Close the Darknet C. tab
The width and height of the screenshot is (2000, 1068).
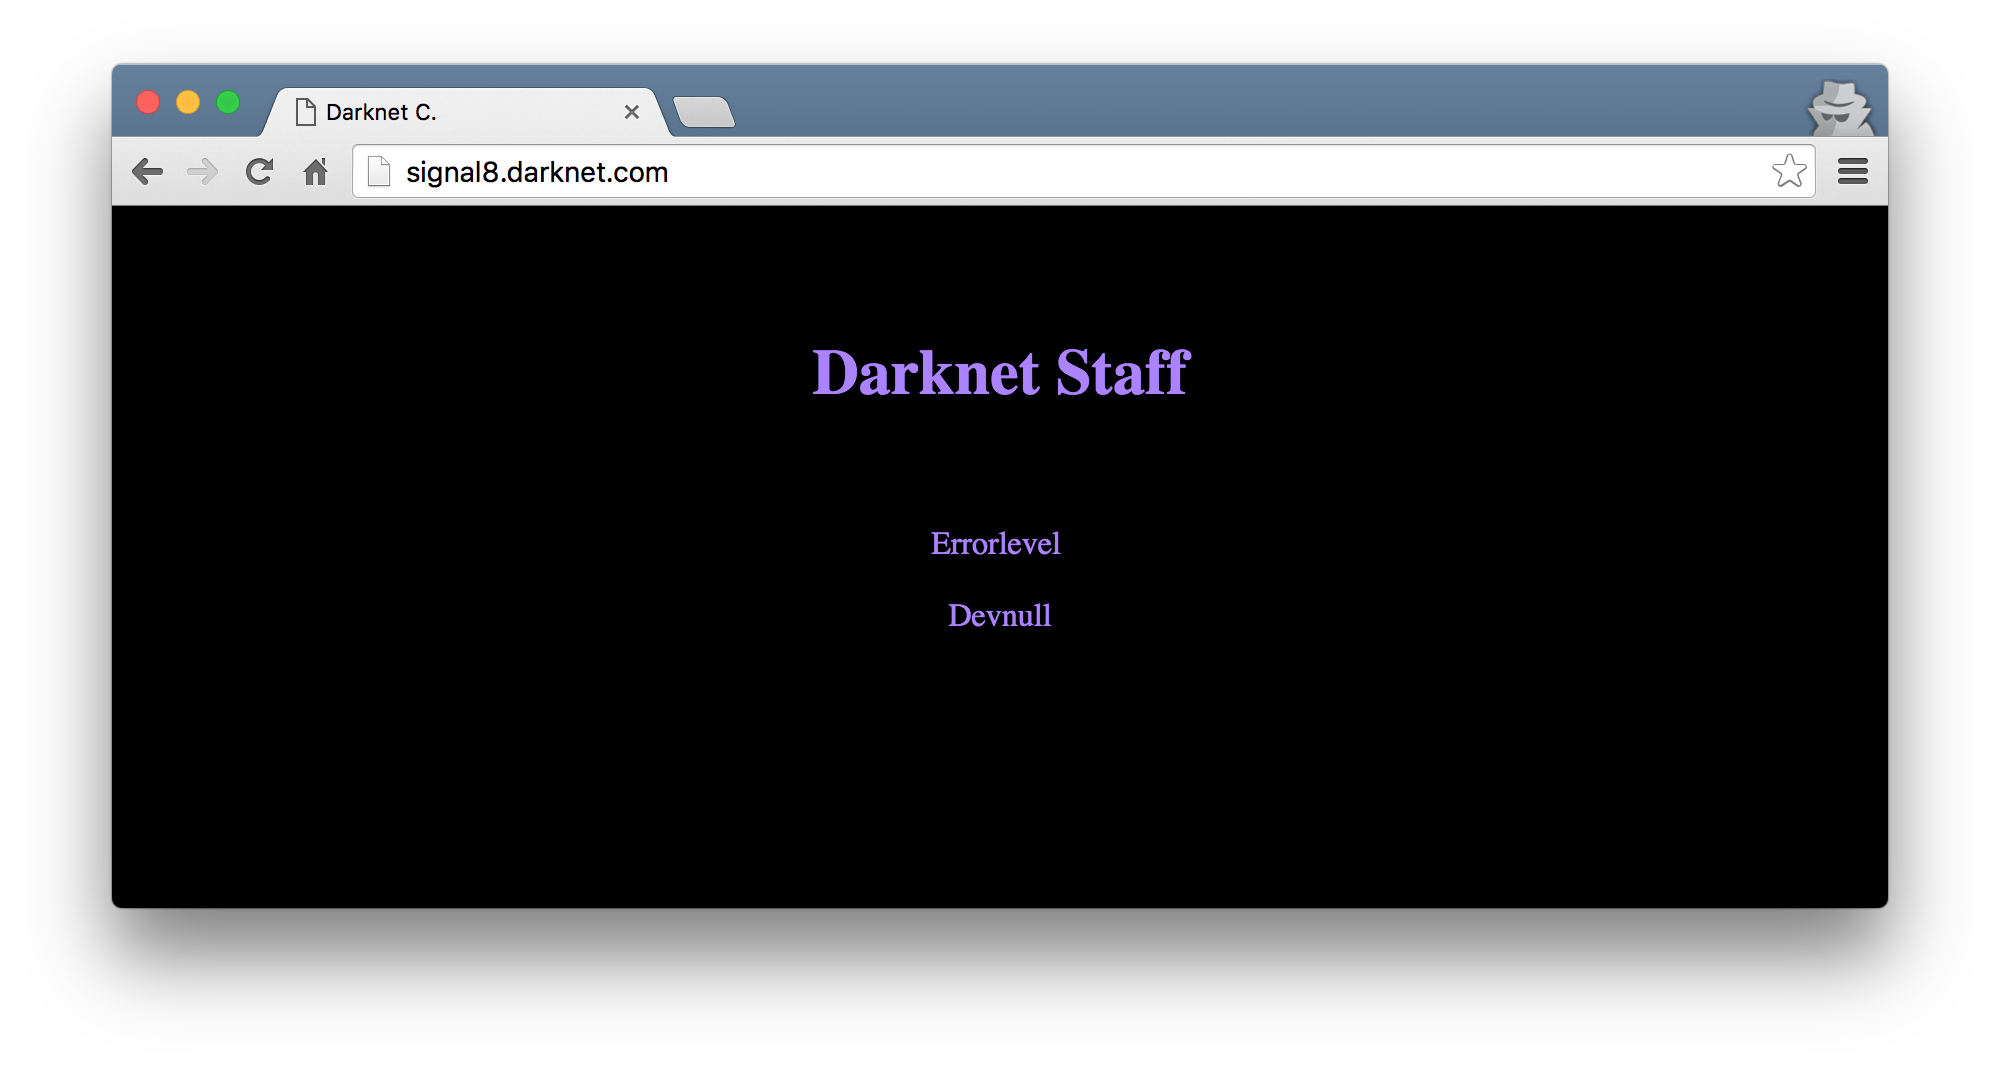click(632, 112)
